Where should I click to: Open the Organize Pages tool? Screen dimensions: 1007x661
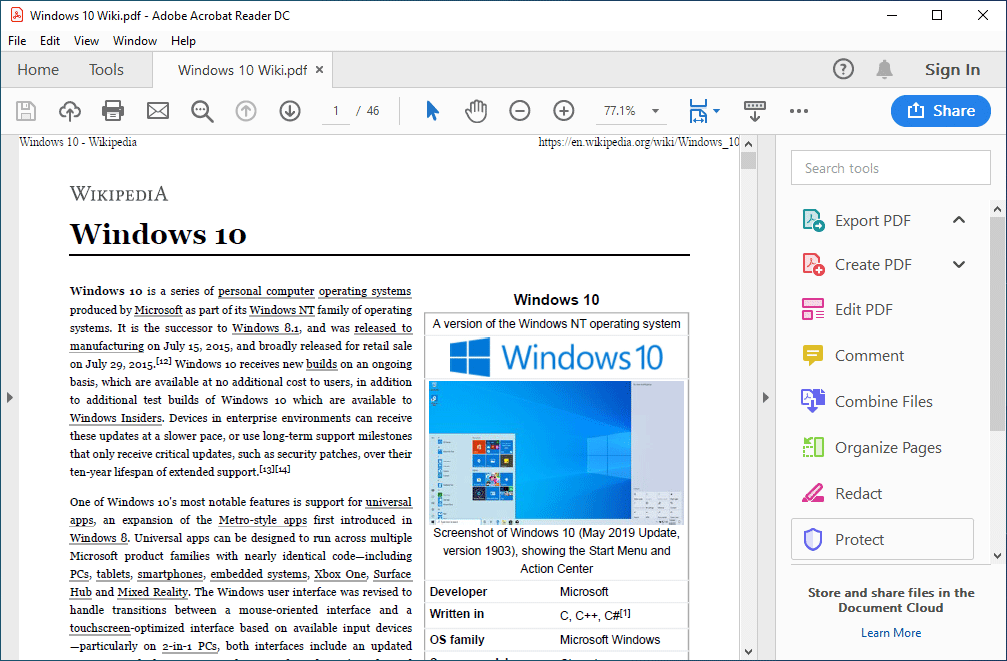(887, 447)
